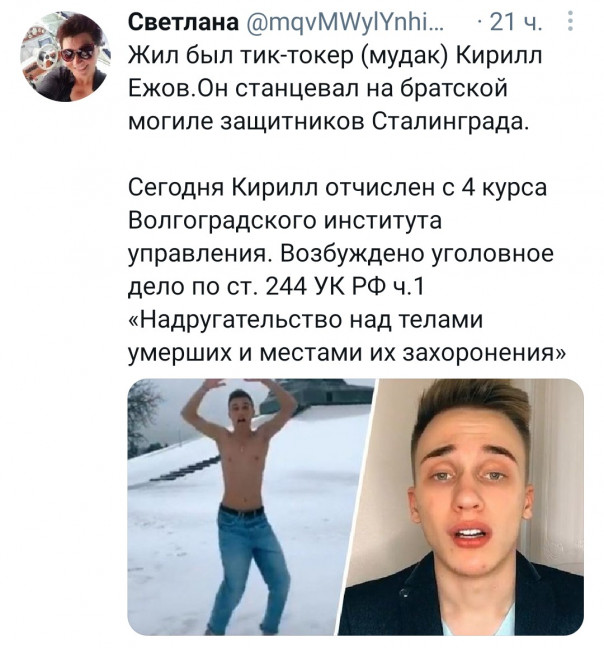This screenshot has width=604, height=648.
Task: Open the tweet's three-dot more options menu
Action: 571,21
